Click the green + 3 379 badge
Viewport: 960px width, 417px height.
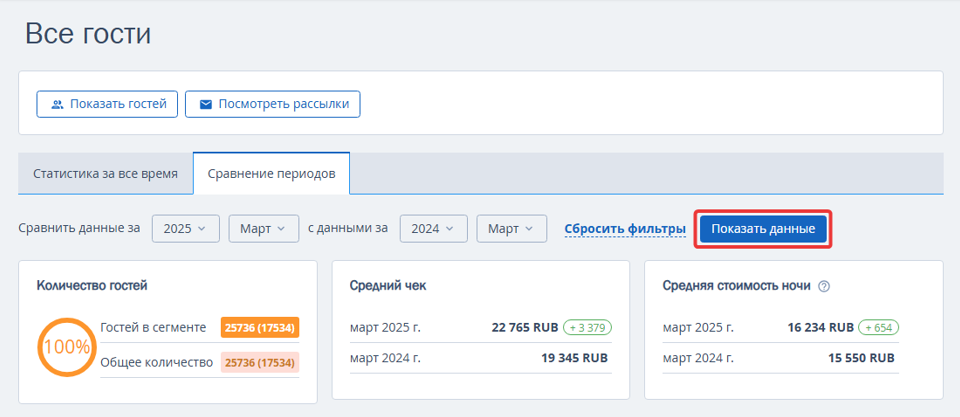tap(588, 328)
